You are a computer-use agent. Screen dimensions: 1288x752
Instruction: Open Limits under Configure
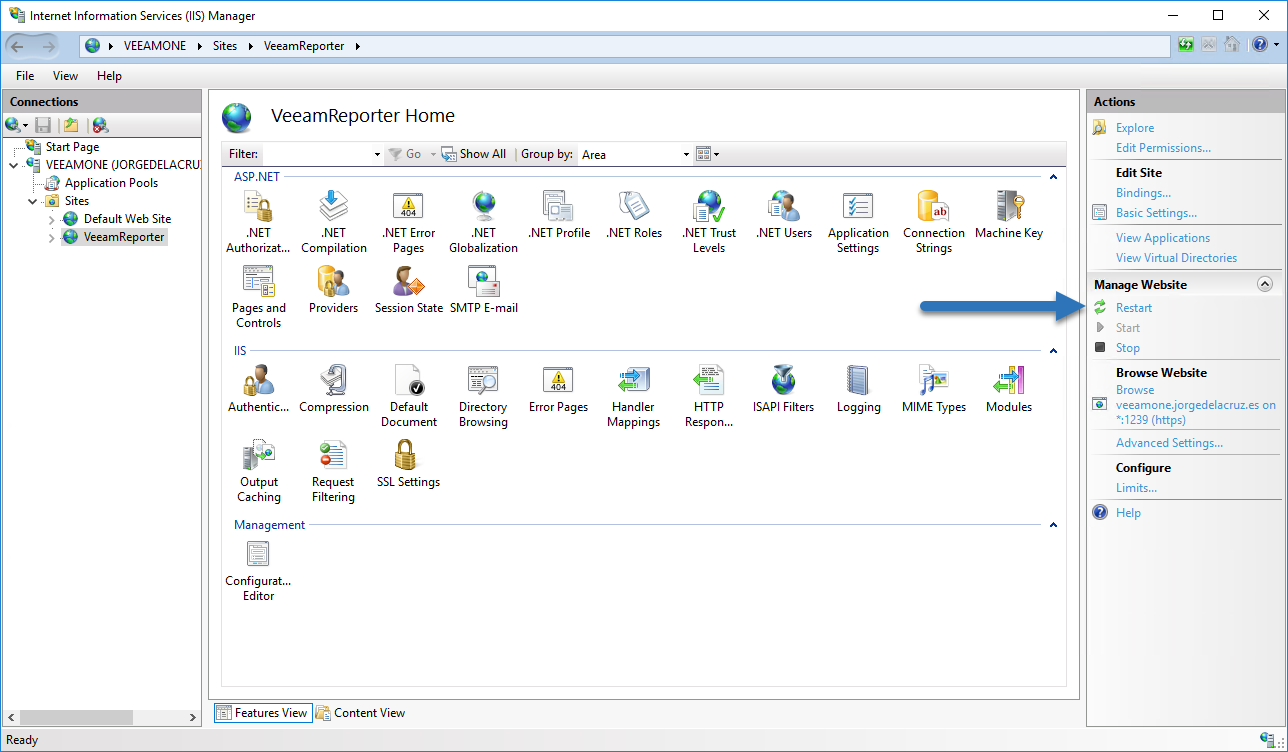click(1136, 488)
